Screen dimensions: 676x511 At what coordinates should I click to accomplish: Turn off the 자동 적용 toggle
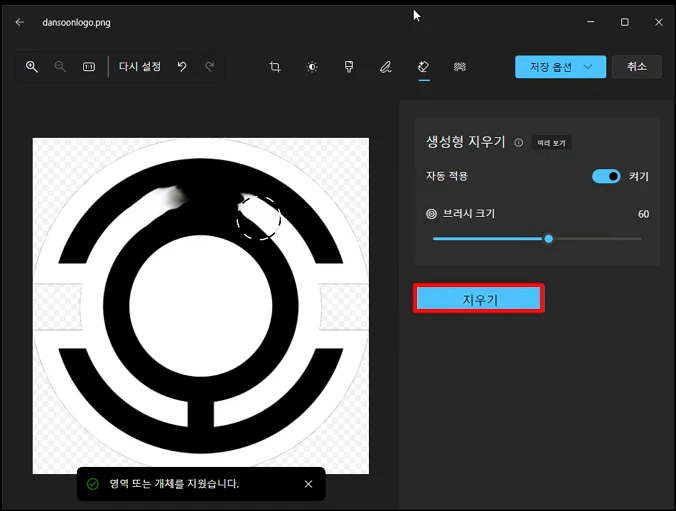tap(606, 176)
